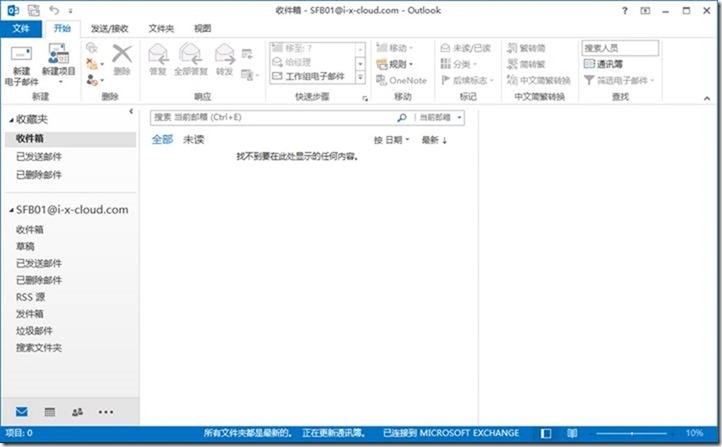Click 未读/已读 mark read button

coord(465,48)
